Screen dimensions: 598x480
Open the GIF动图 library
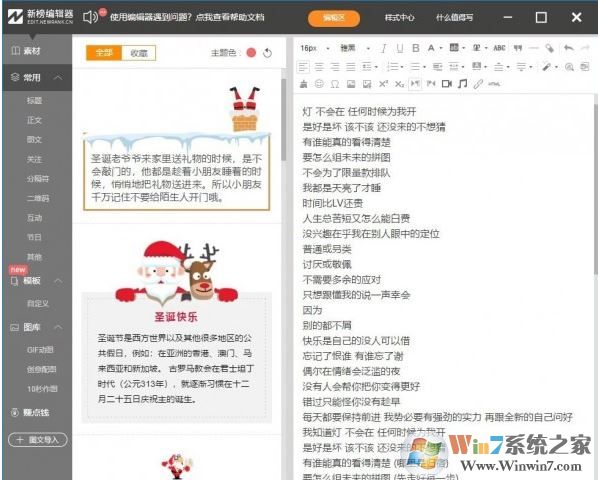[x=40, y=350]
